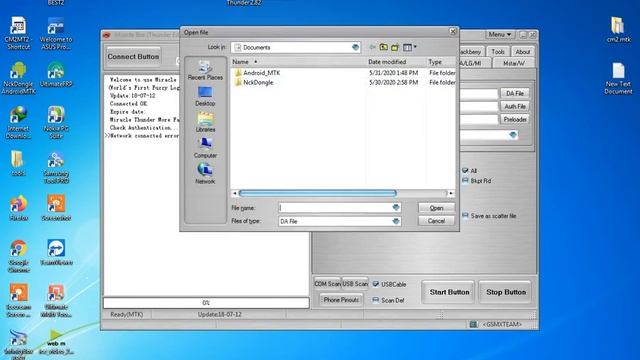Enable the Scan Def checkbox
This screenshot has width=640, height=360.
click(376, 300)
